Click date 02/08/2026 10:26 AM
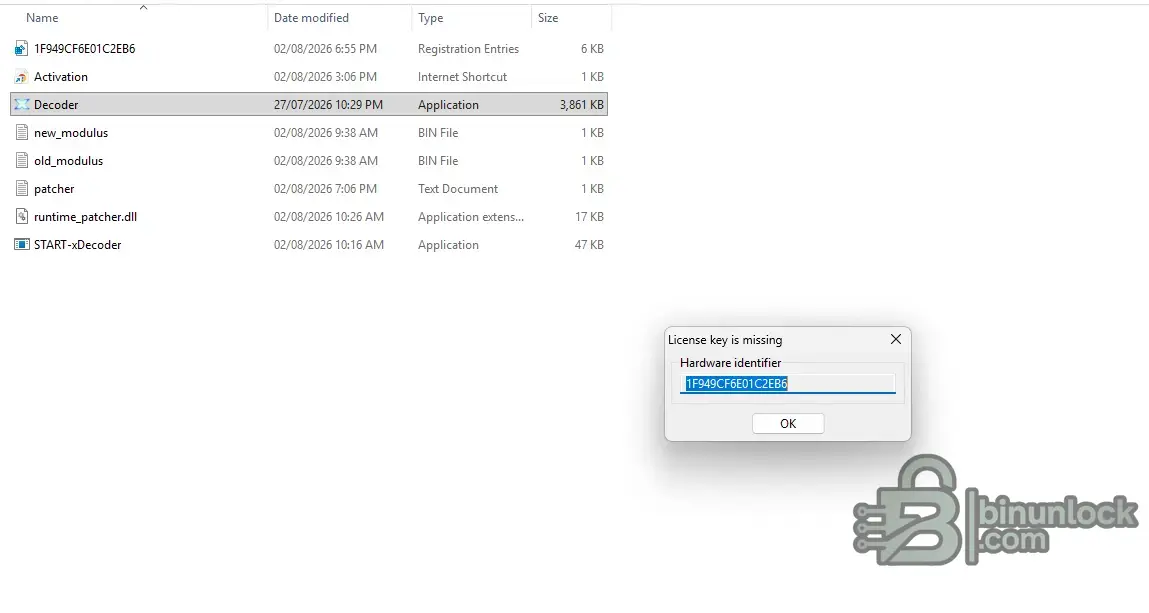Image resolution: width=1149 pixels, height=613 pixels. [x=329, y=217]
